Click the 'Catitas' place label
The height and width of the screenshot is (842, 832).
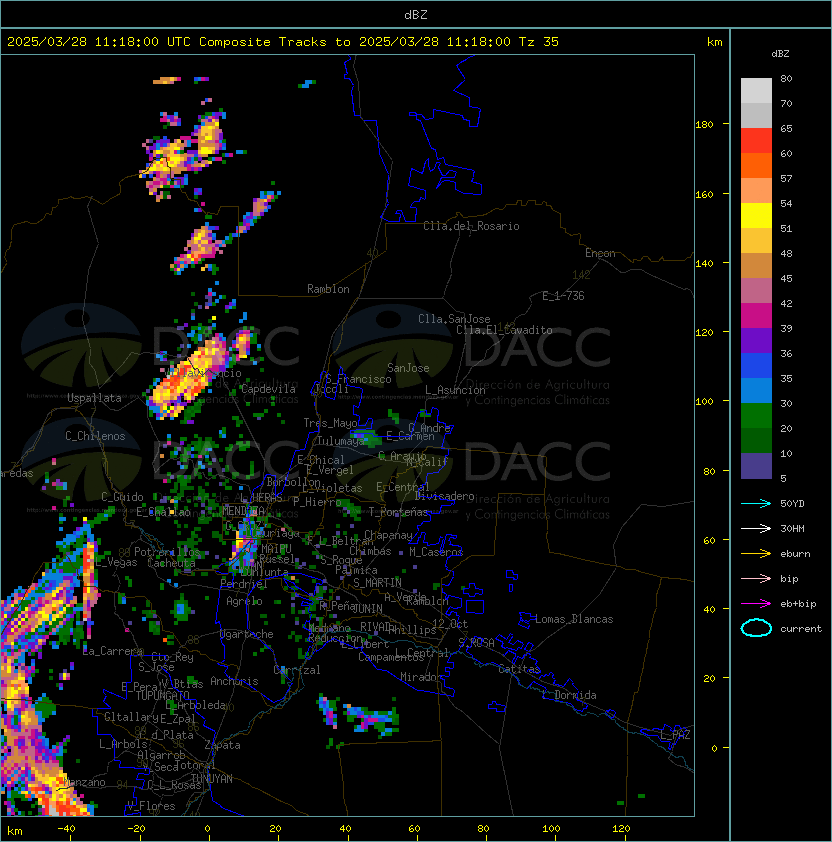pos(519,669)
